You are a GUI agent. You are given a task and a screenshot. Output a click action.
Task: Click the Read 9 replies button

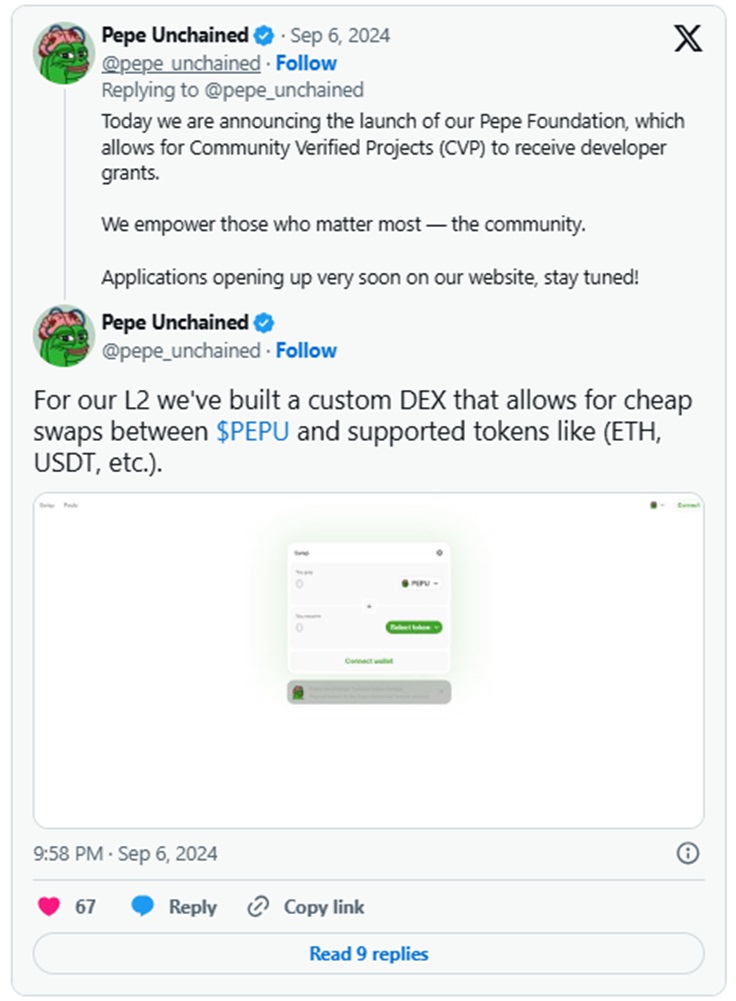[x=368, y=954]
